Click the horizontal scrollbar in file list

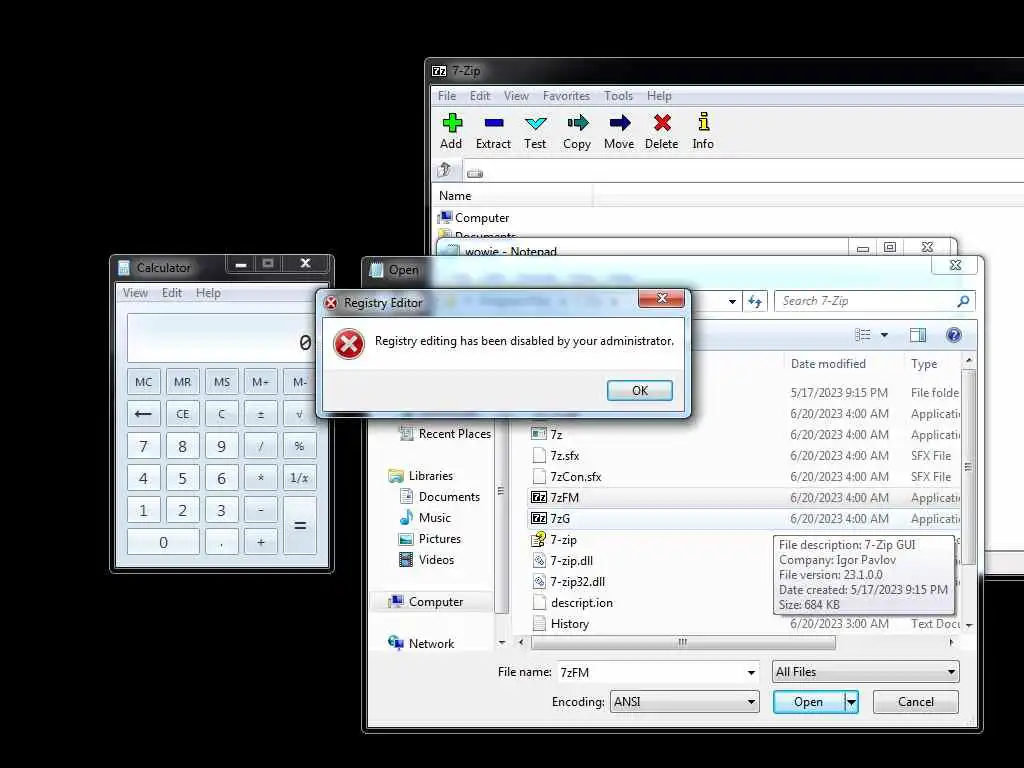[683, 643]
